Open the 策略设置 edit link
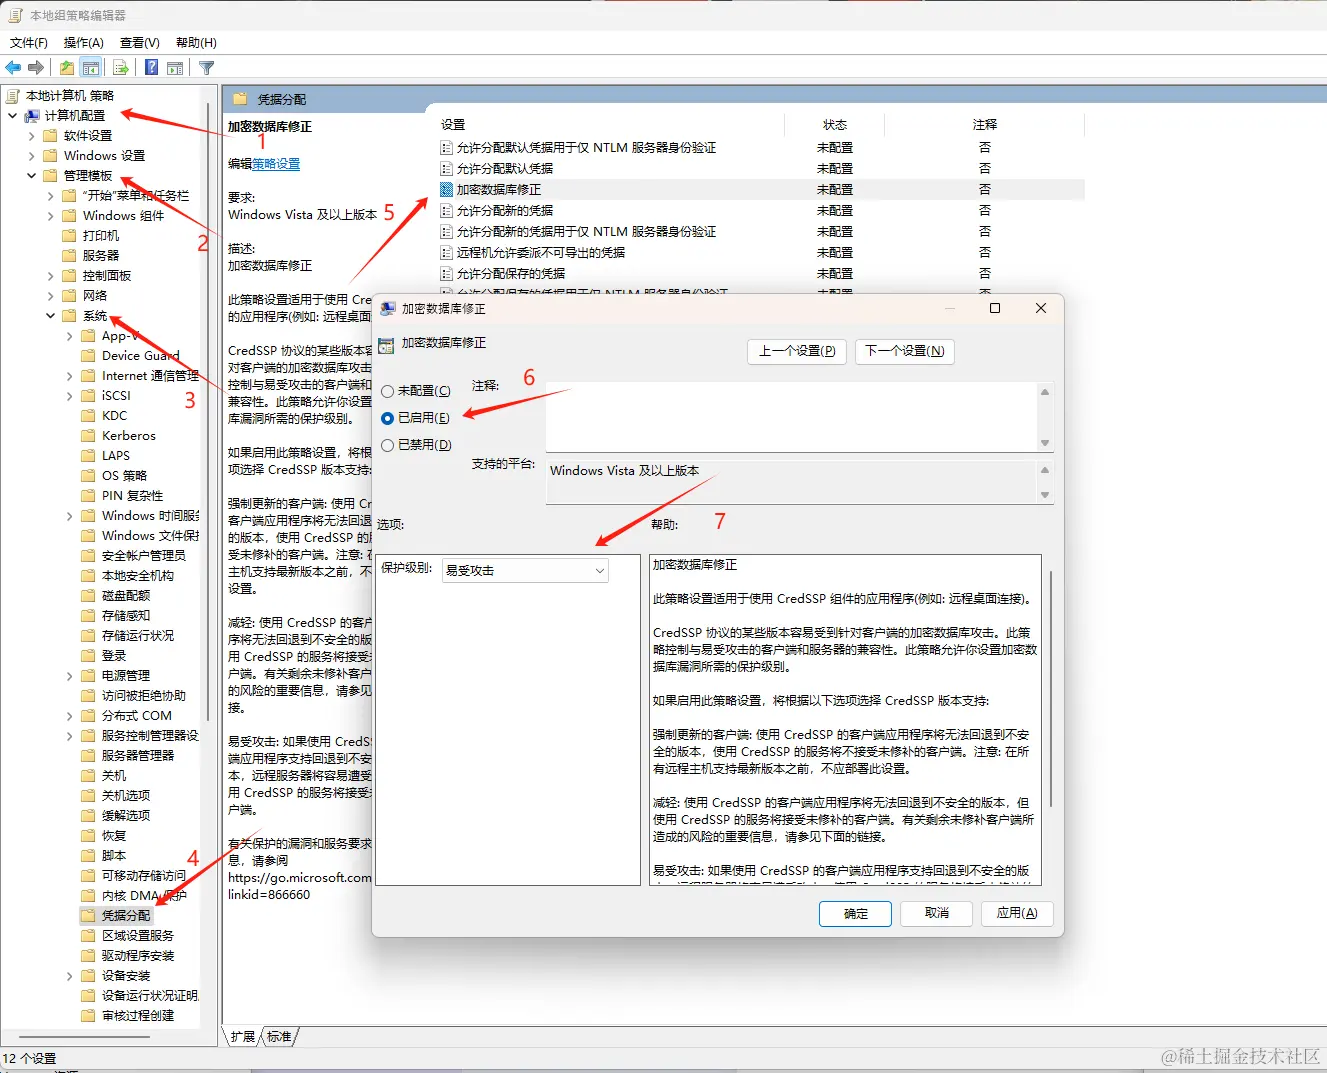The width and height of the screenshot is (1327, 1073). coord(276,164)
